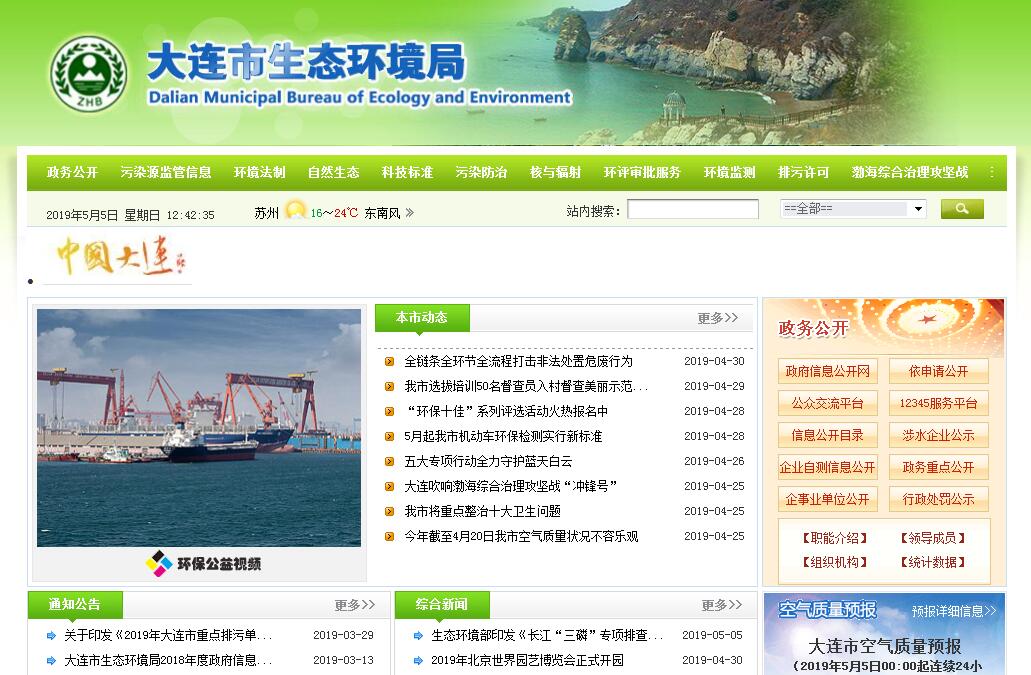This screenshot has height=675, width=1031.
Task: Click the 行政处罚公示 button
Action: coord(939,500)
